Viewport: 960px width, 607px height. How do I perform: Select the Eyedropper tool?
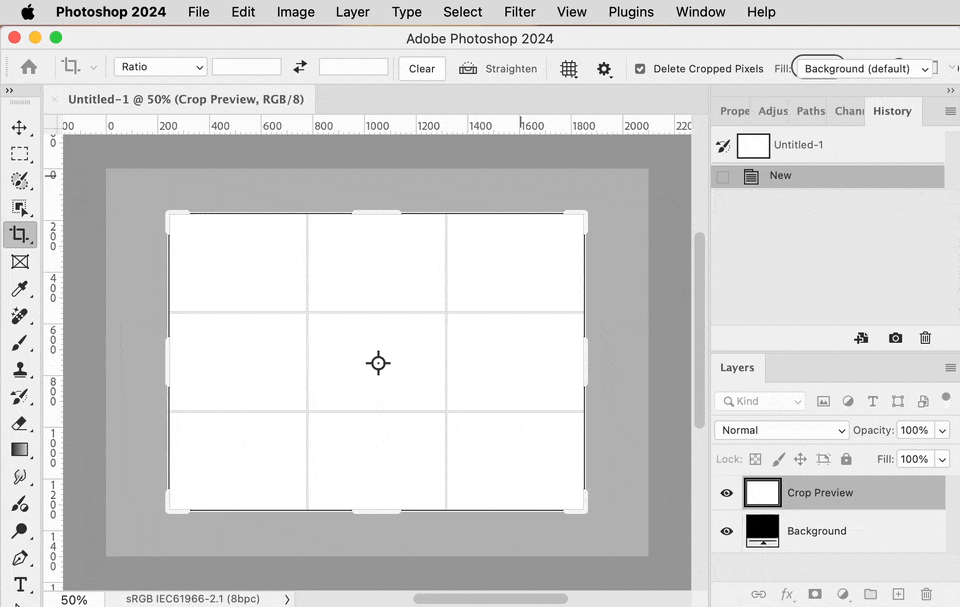pyautogui.click(x=20, y=288)
